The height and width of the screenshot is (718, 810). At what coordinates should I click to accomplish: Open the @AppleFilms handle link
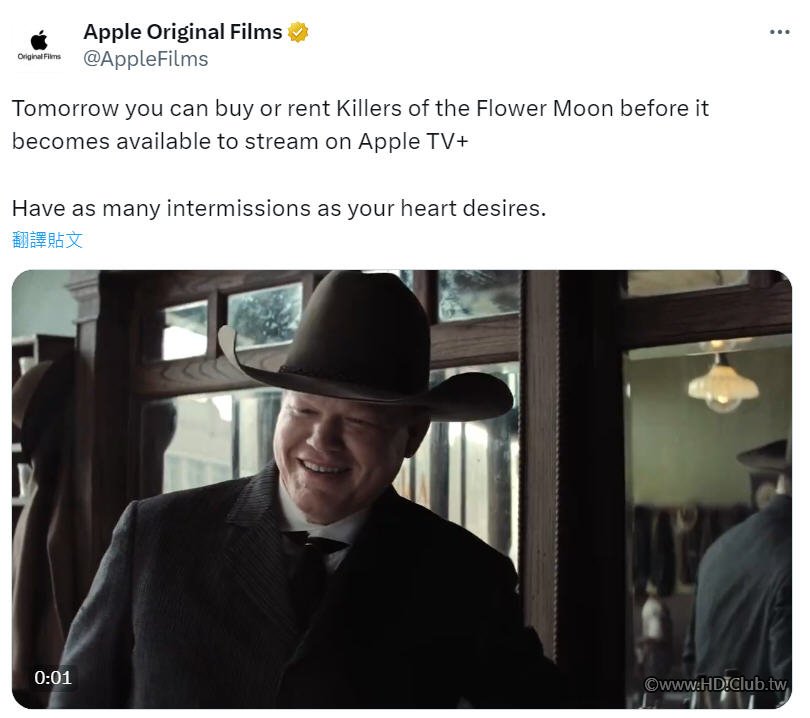pyautogui.click(x=146, y=59)
